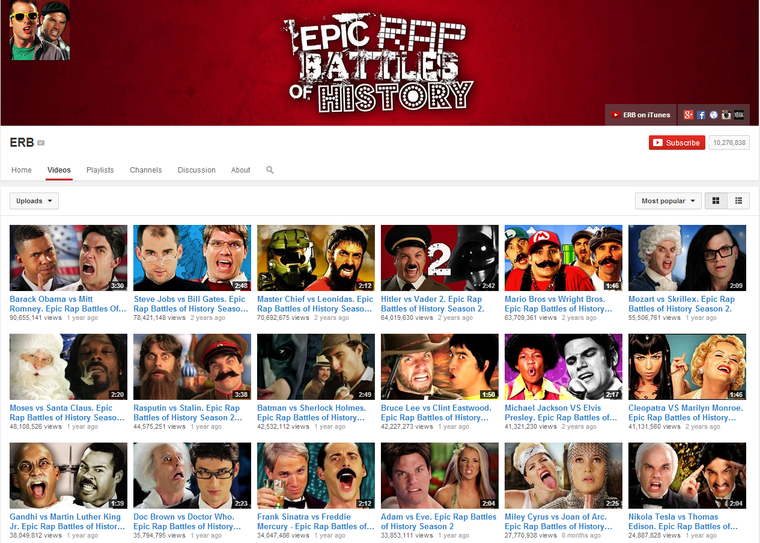Open Mozart vs Skrillex title link

click(681, 304)
